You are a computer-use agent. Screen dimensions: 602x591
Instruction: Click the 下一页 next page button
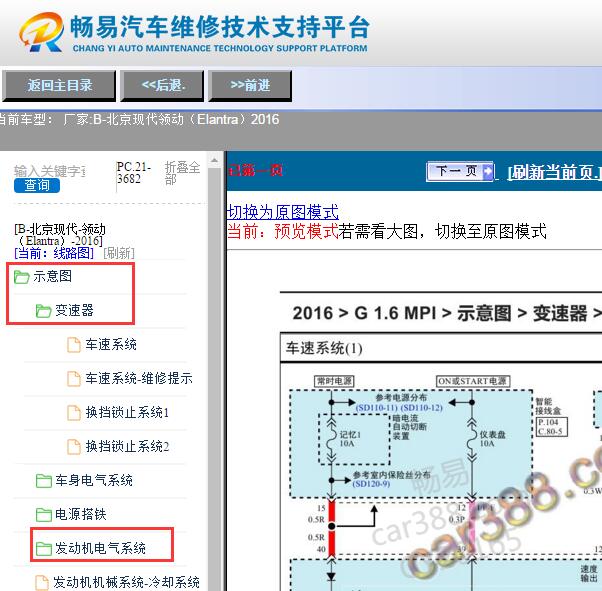click(460, 171)
